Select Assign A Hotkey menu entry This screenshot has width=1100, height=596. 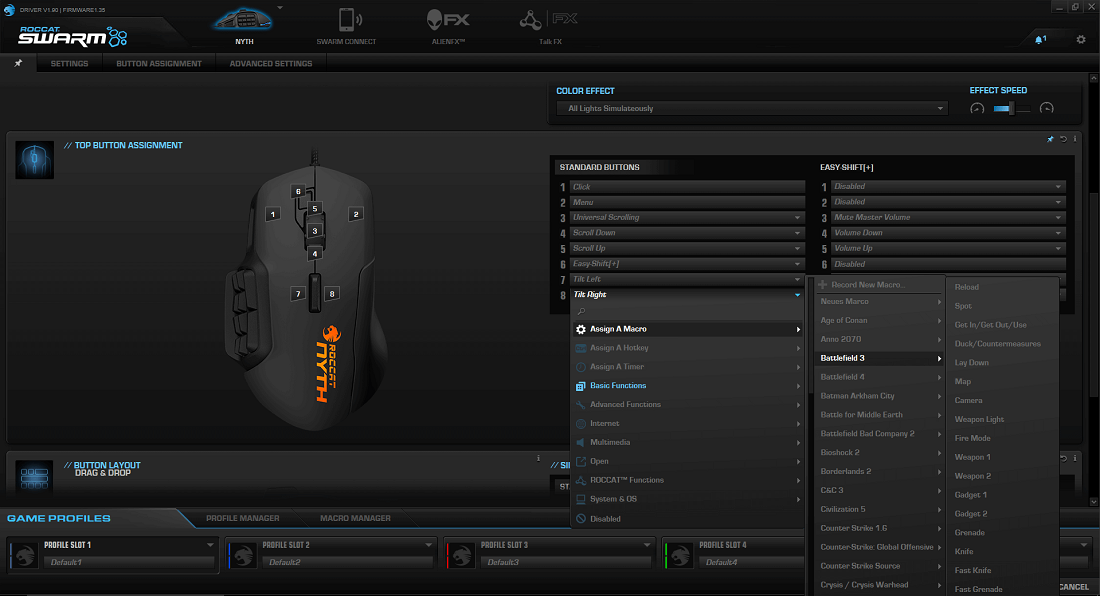point(688,348)
